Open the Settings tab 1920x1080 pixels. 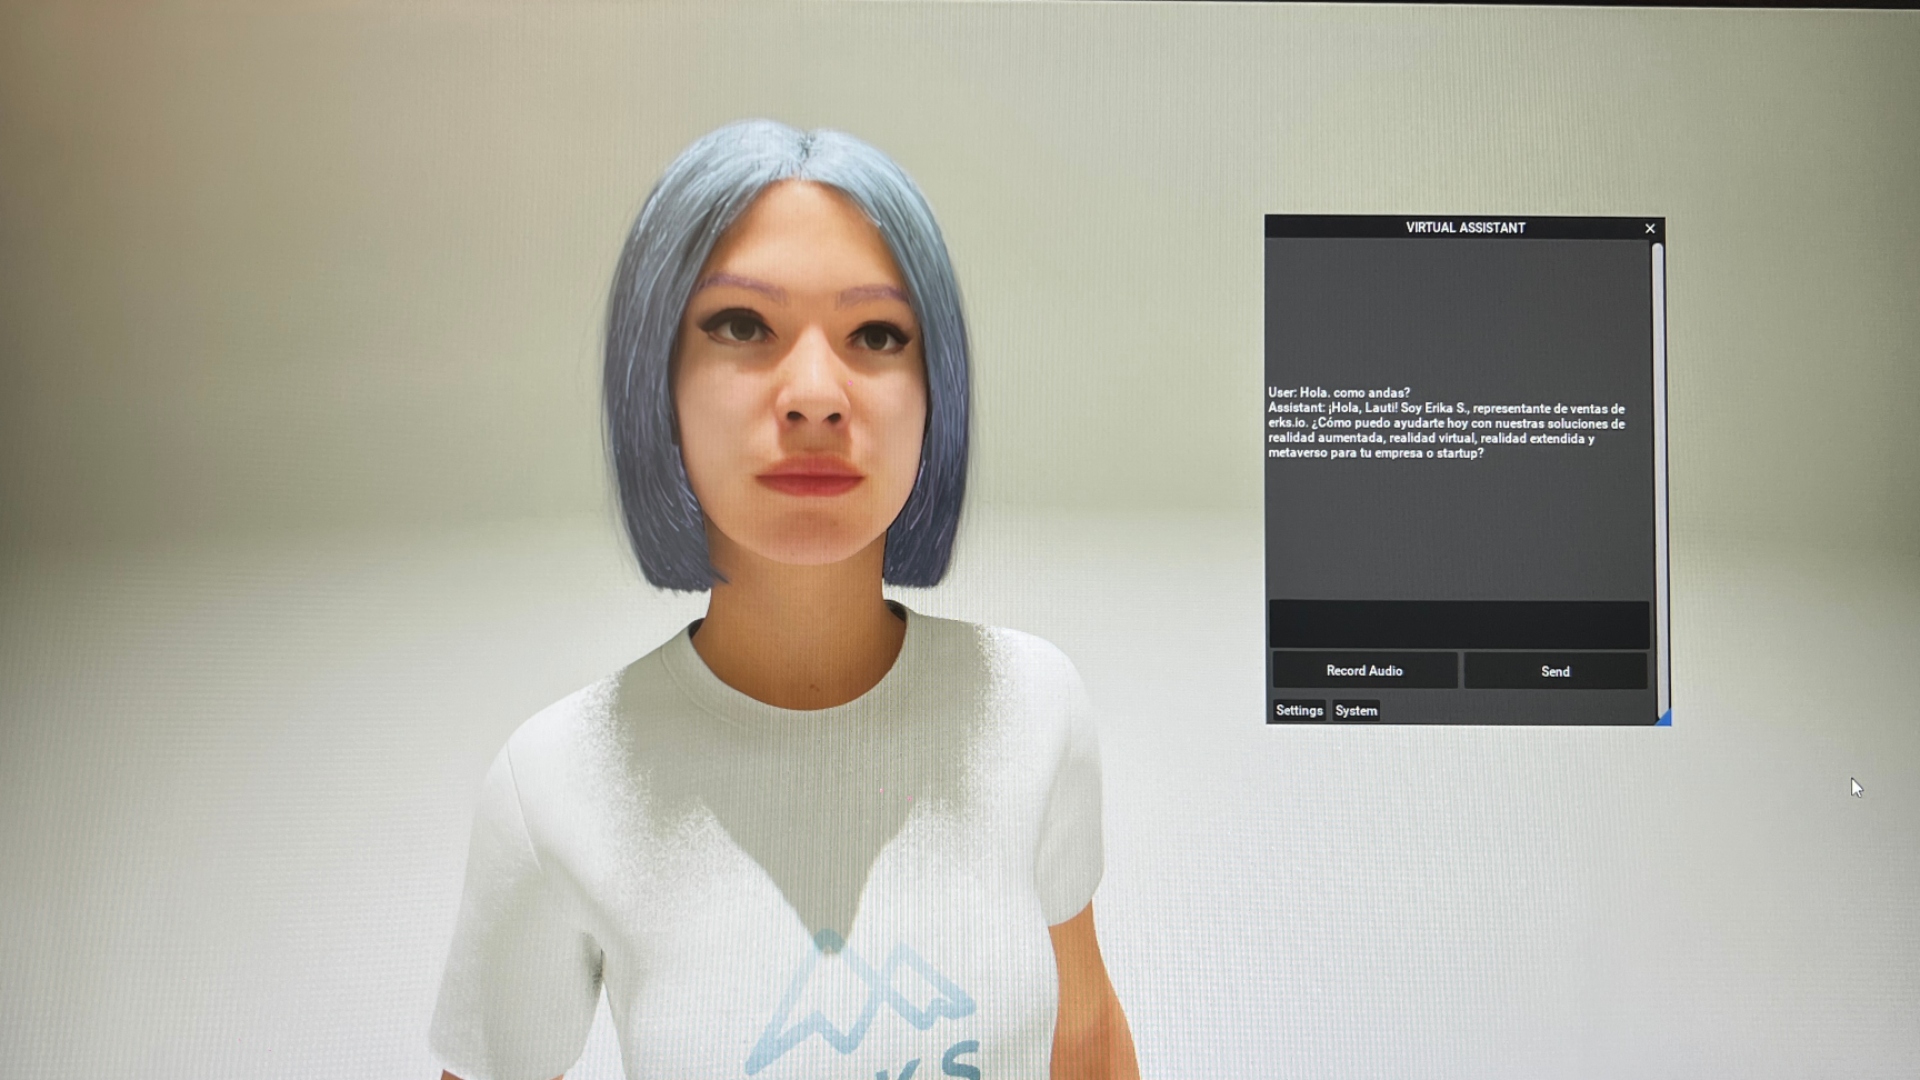(x=1299, y=711)
